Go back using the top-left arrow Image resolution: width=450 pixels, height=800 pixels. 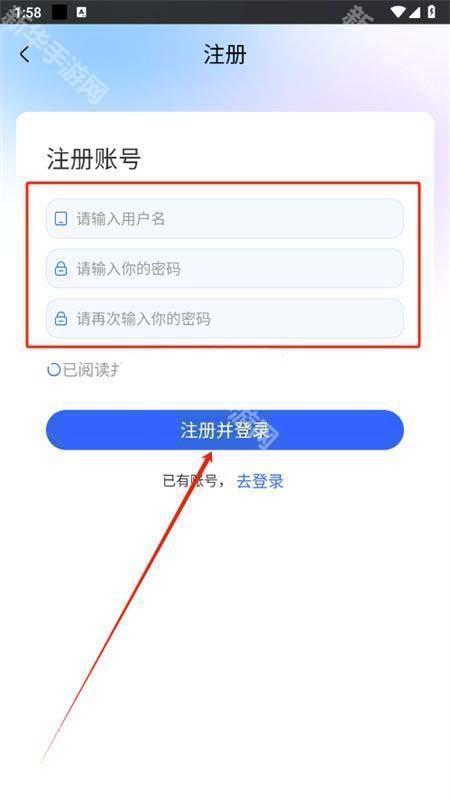click(x=24, y=54)
